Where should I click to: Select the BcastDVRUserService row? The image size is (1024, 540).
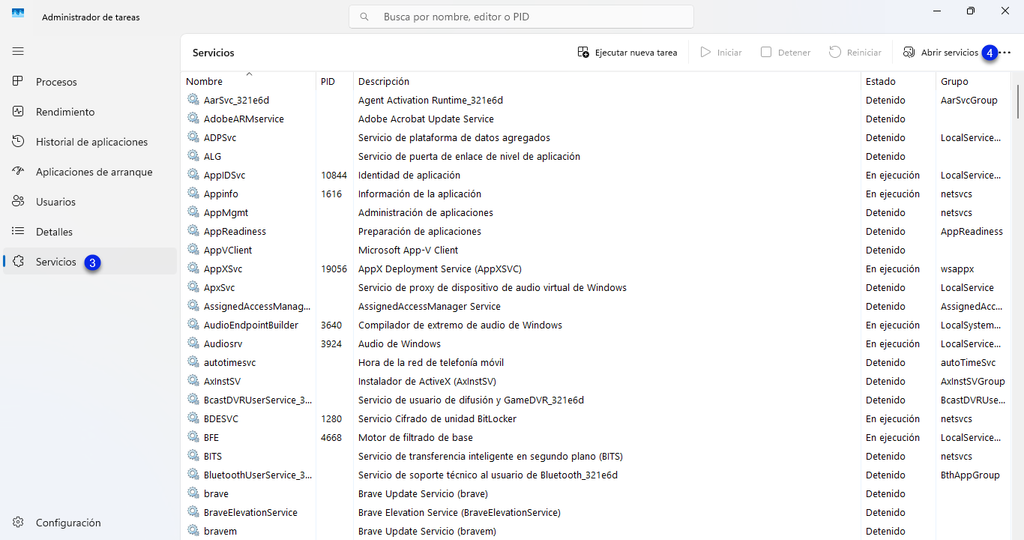coord(596,400)
